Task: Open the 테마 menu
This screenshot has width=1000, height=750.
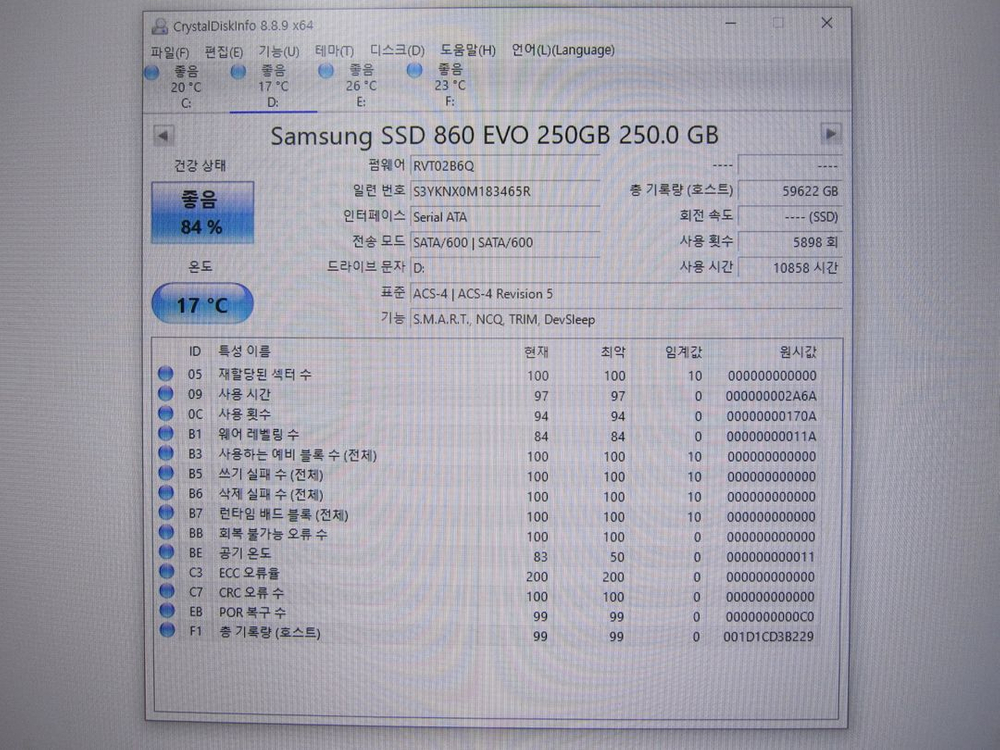Action: (x=333, y=49)
